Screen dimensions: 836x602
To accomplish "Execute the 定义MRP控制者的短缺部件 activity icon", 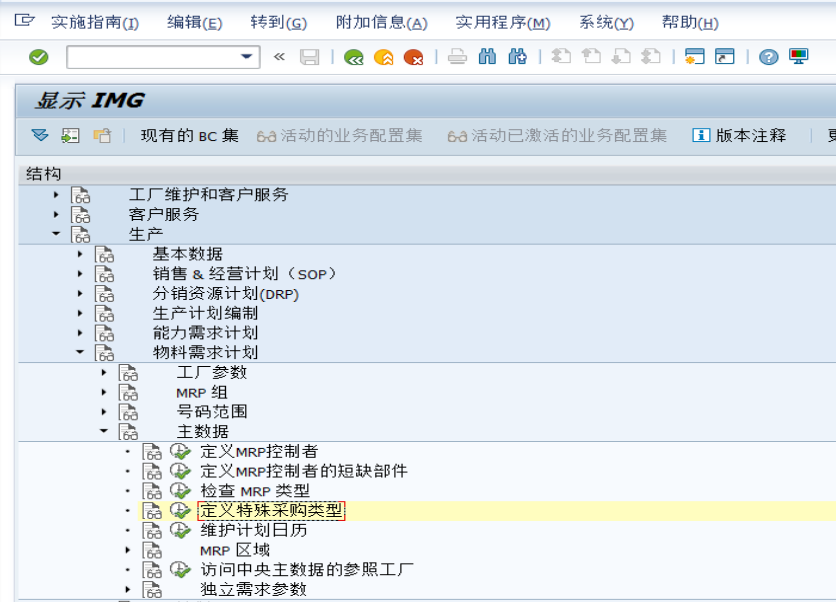I will tap(180, 471).
